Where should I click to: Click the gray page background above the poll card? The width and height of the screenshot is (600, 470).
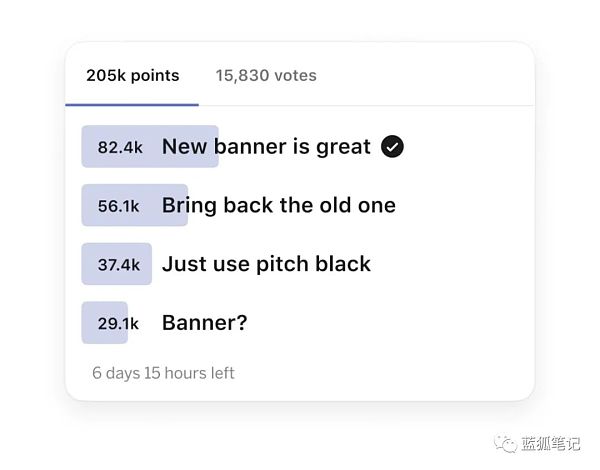(300, 20)
